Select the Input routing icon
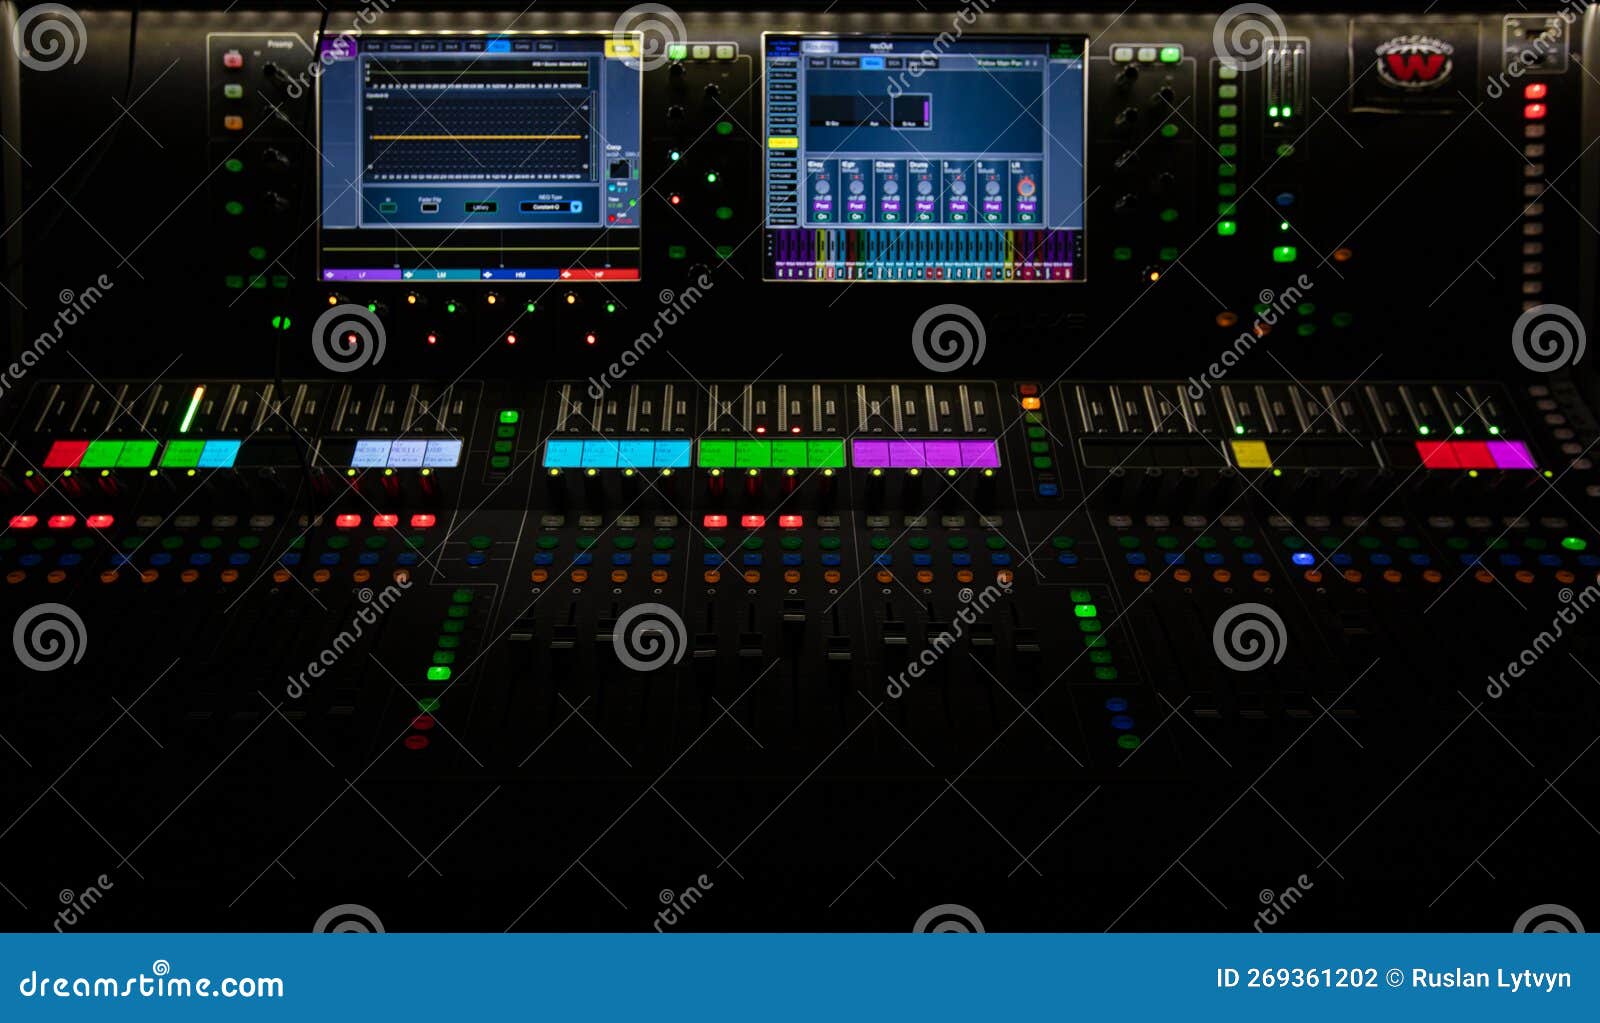 (818, 62)
